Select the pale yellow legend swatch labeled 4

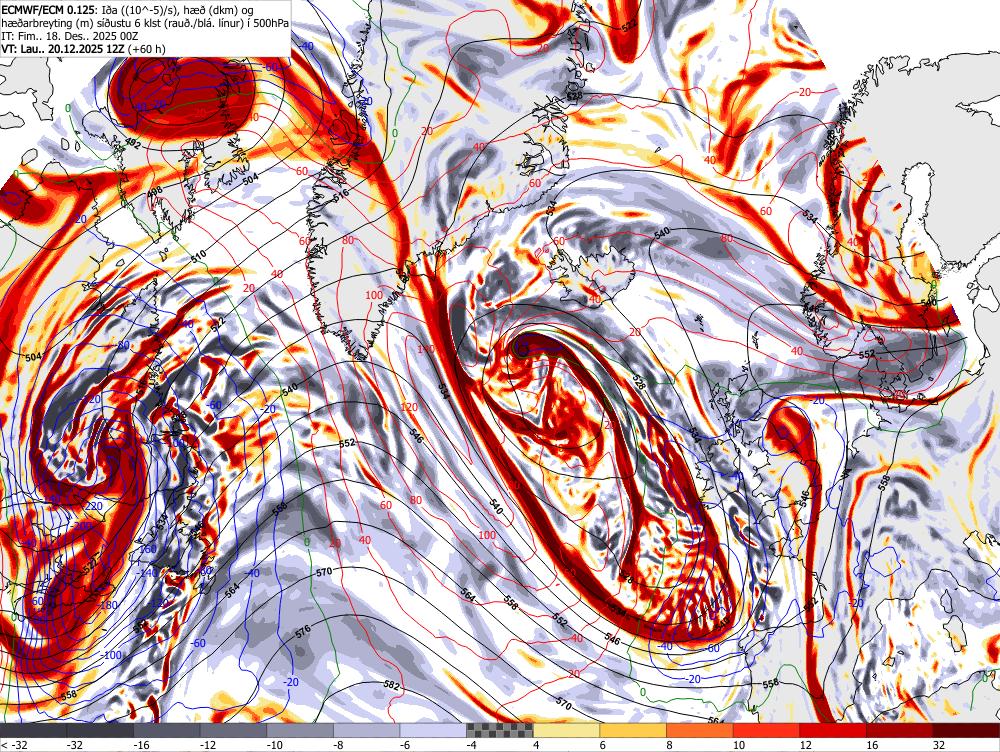pos(566,730)
